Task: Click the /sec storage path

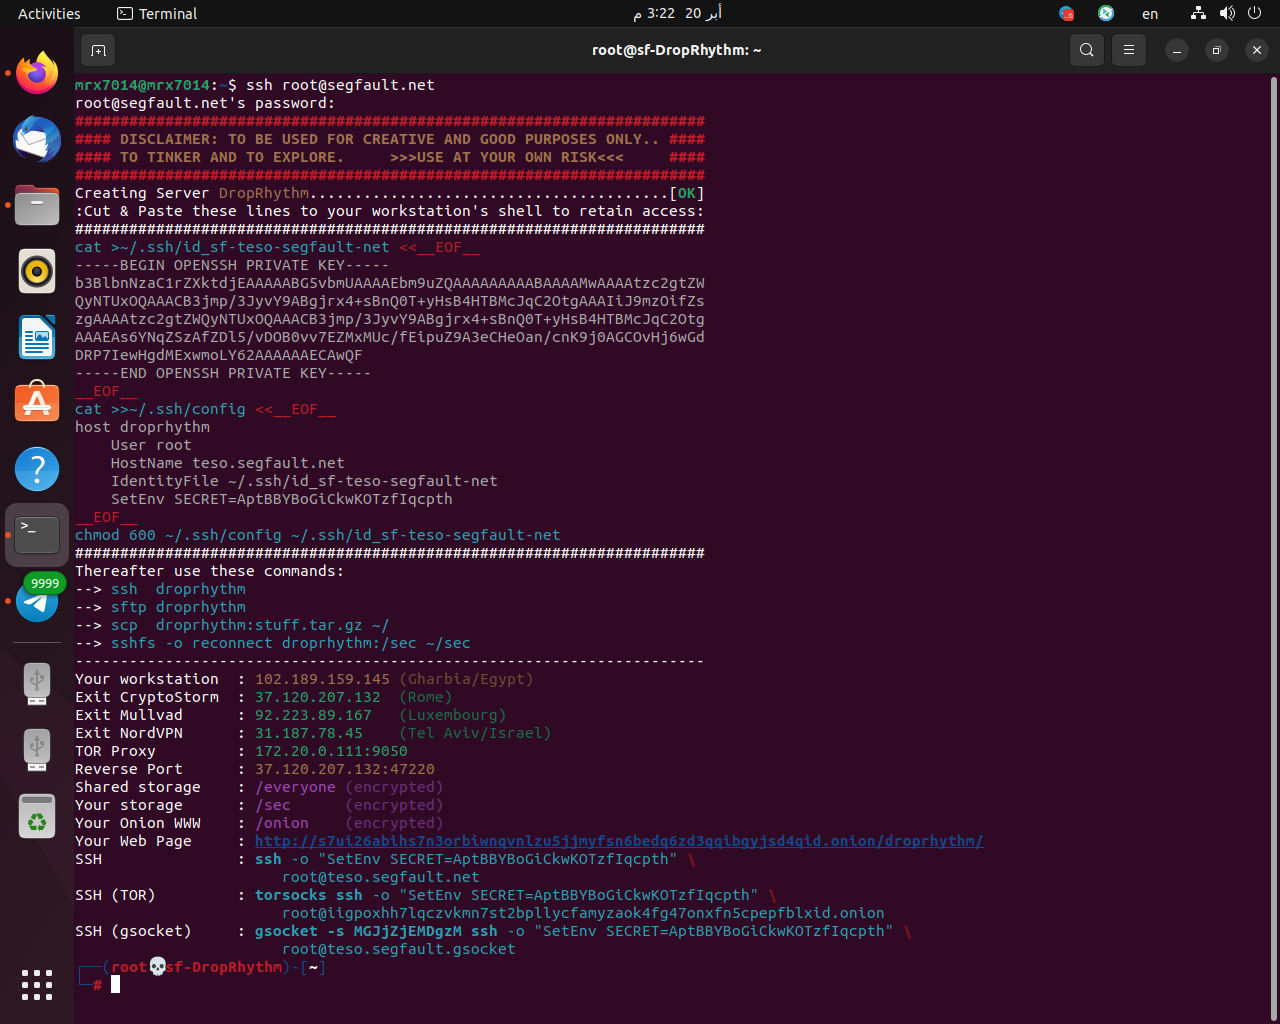Action: tap(273, 805)
